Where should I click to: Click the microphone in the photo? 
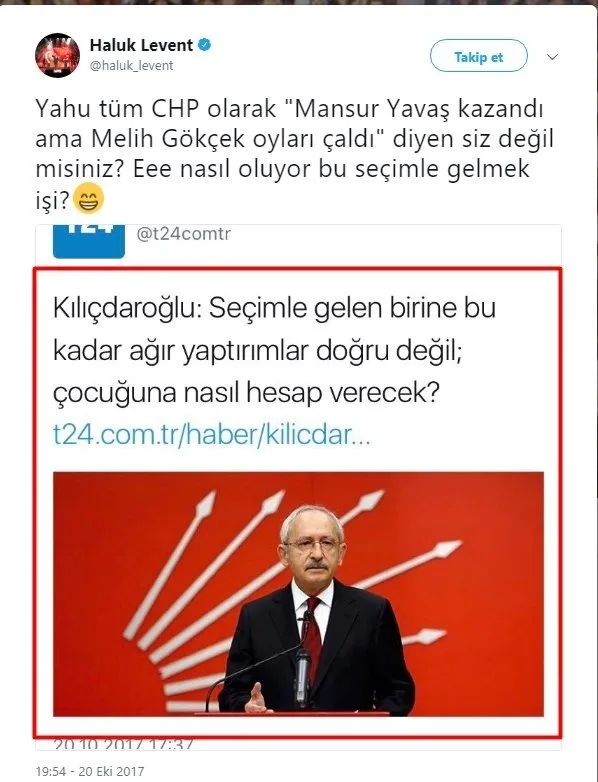click(302, 668)
